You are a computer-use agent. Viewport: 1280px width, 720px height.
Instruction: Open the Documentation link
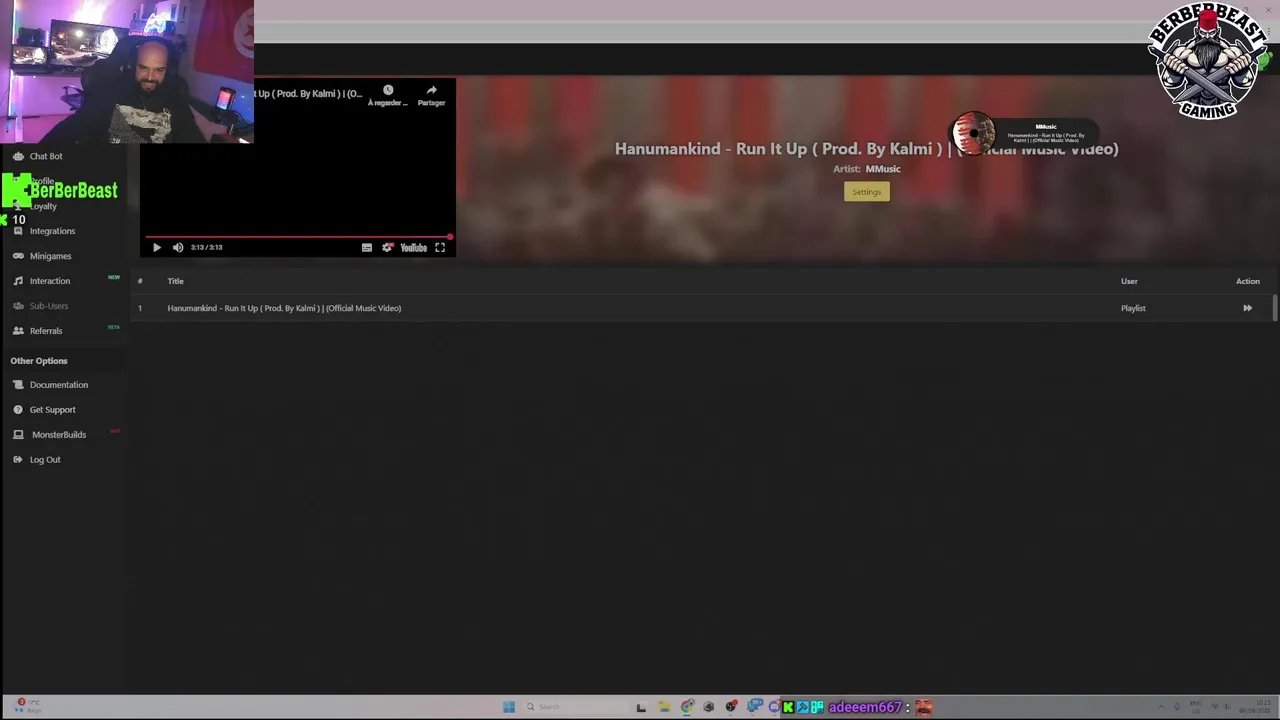(x=59, y=385)
